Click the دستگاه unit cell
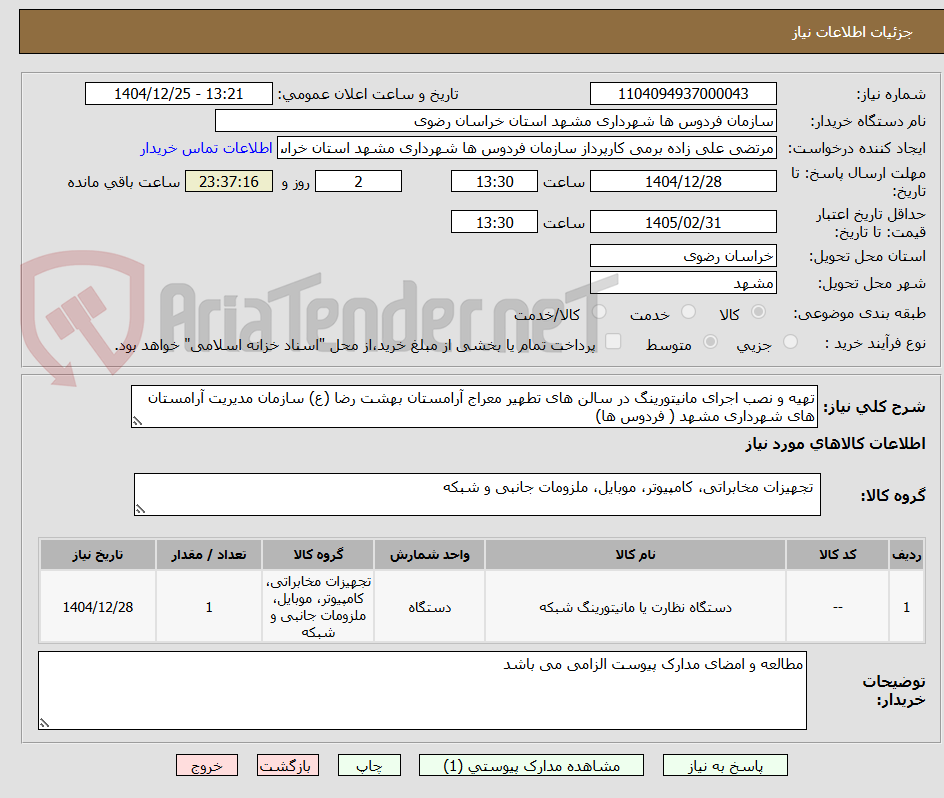The image size is (944, 798). click(x=429, y=607)
